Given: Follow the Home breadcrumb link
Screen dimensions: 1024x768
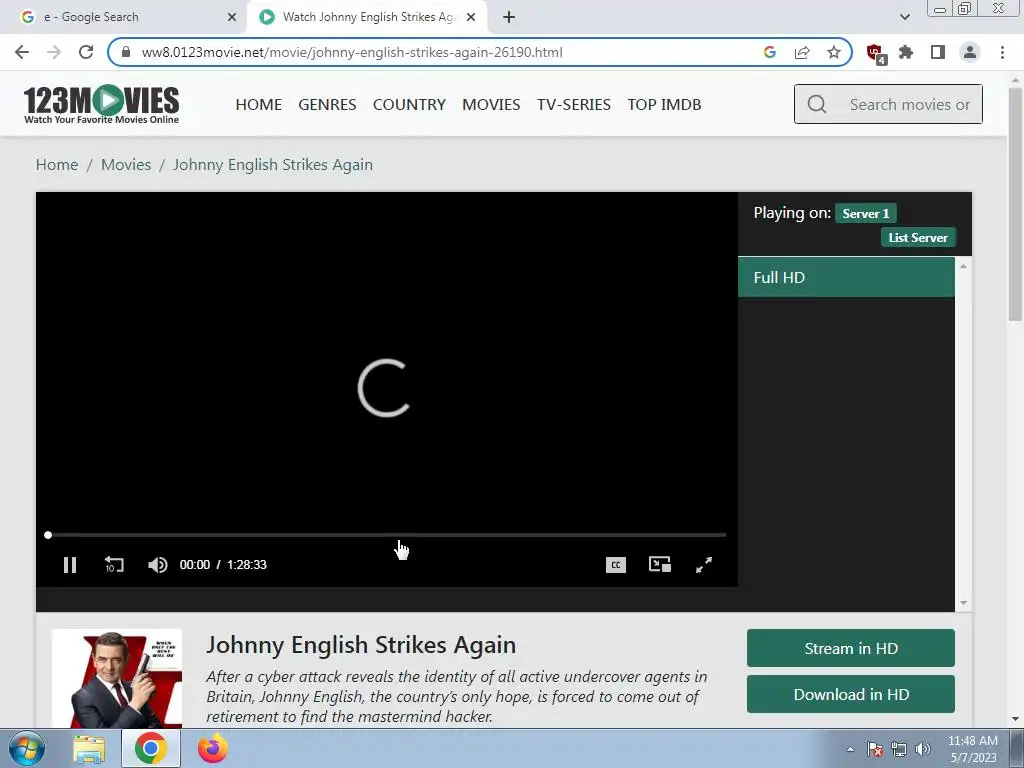Looking at the screenshot, I should tap(57, 165).
